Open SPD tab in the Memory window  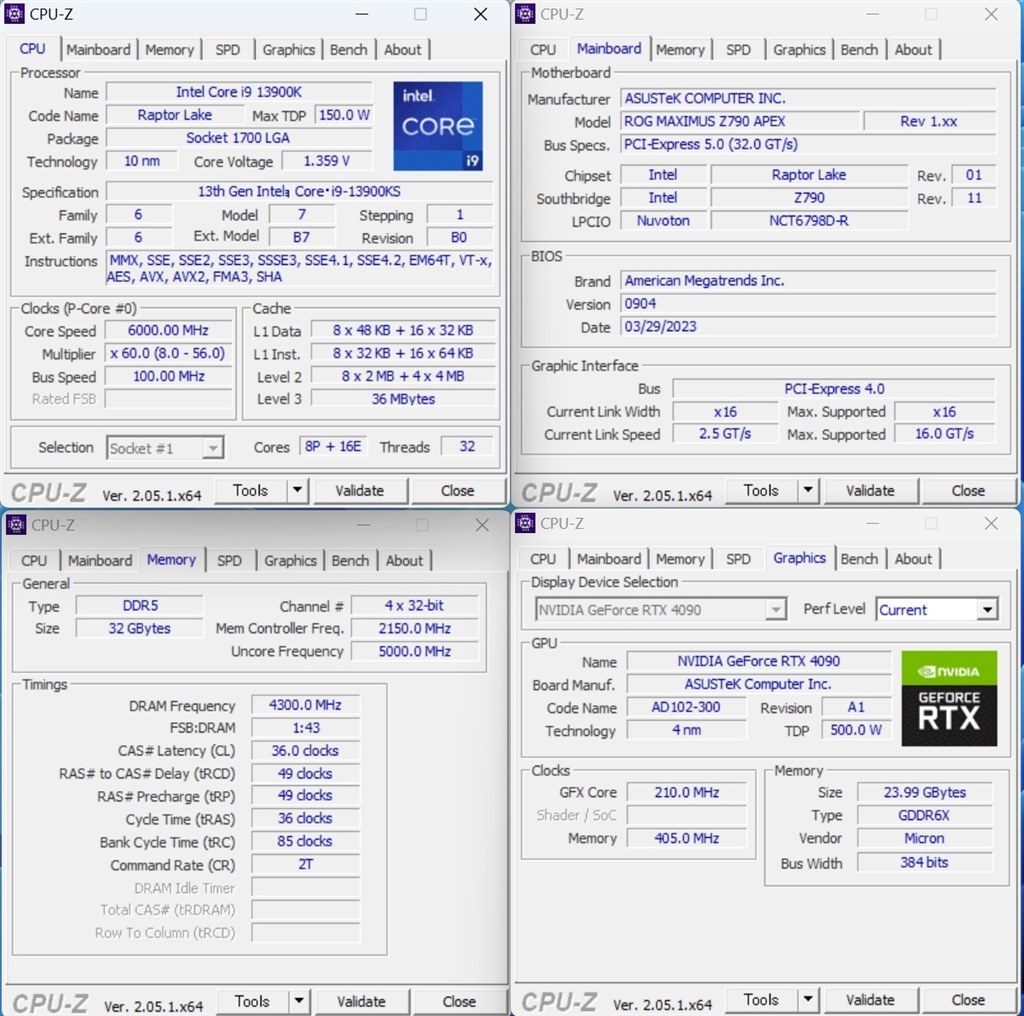[229, 560]
